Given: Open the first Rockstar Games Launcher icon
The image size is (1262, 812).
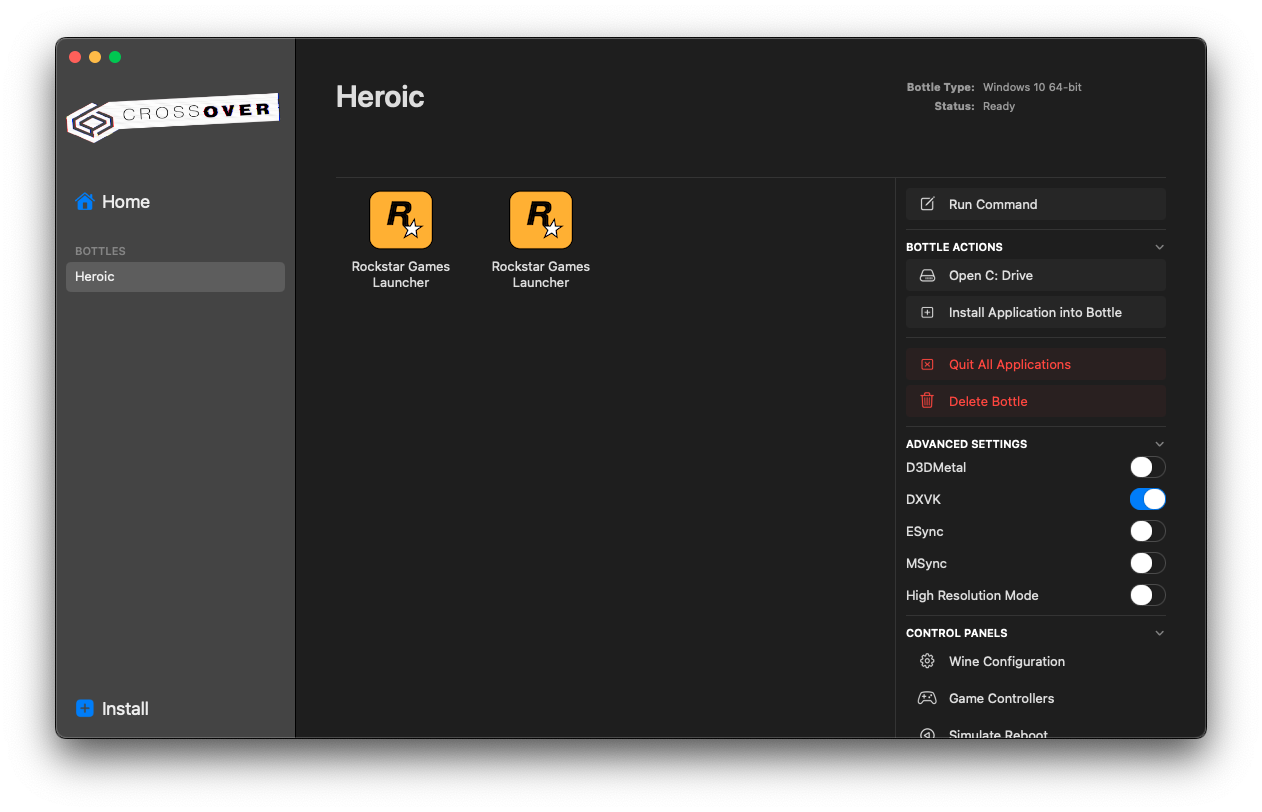Looking at the screenshot, I should pos(401,220).
